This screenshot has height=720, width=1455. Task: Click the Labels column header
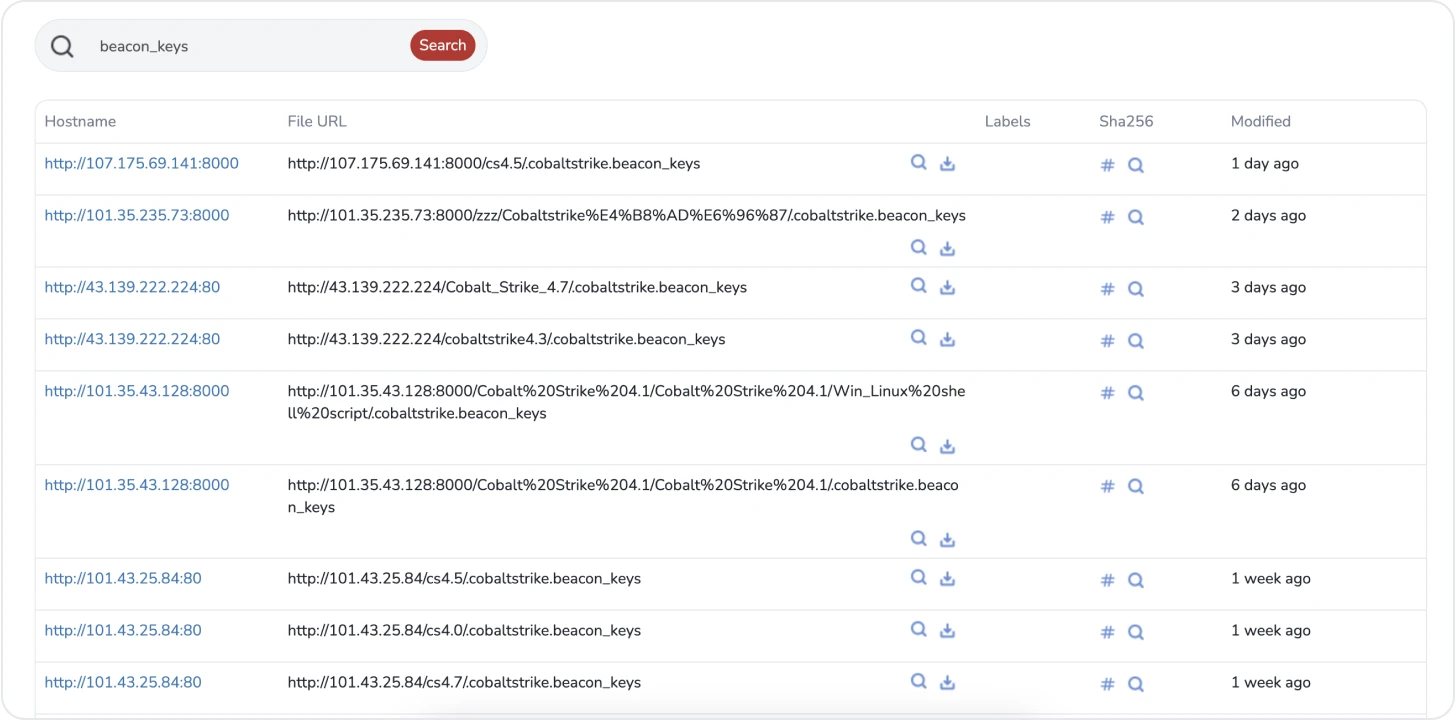click(1007, 121)
